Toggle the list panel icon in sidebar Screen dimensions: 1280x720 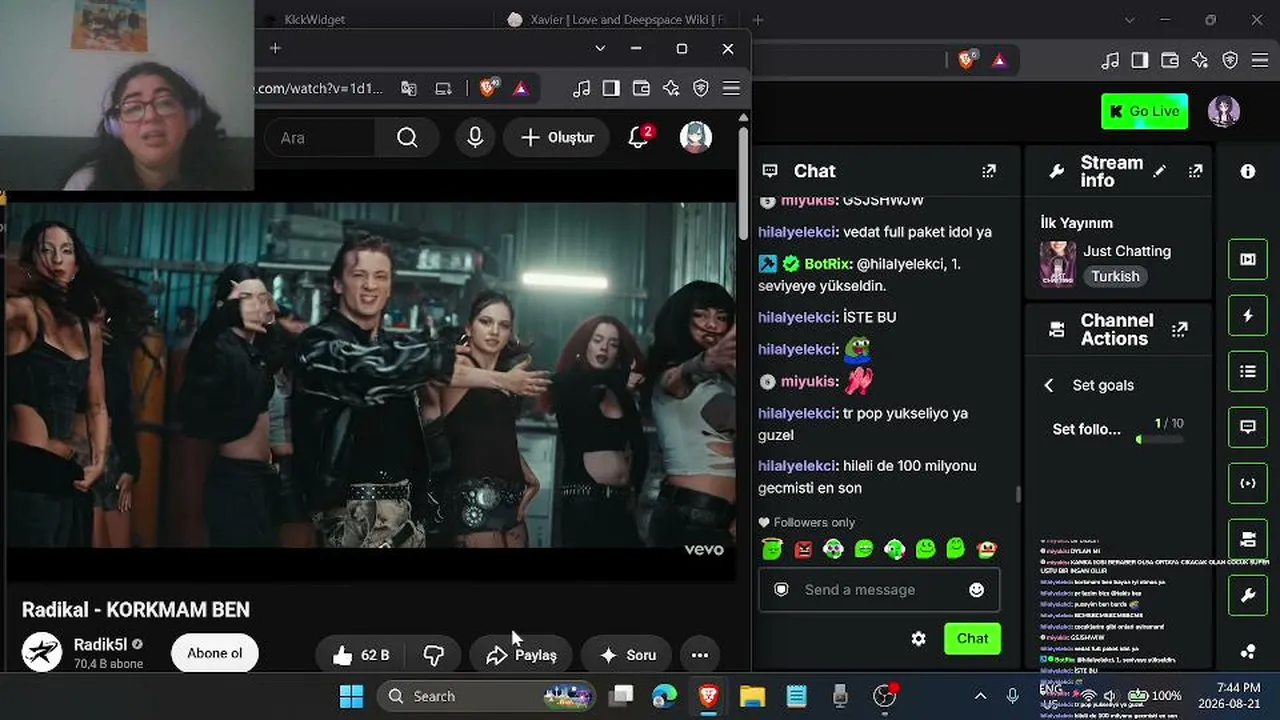point(1248,371)
